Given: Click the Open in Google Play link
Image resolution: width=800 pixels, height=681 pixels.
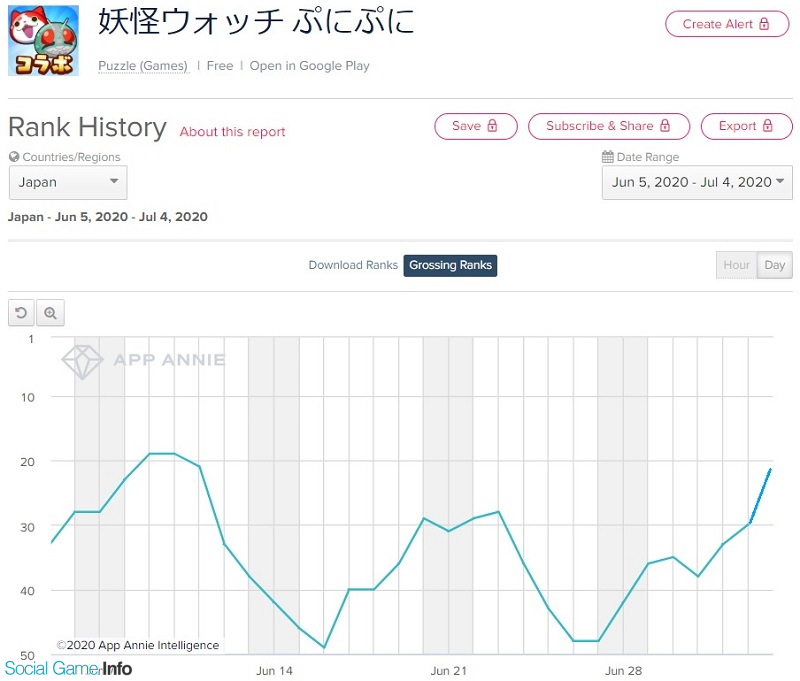Looking at the screenshot, I should (309, 66).
